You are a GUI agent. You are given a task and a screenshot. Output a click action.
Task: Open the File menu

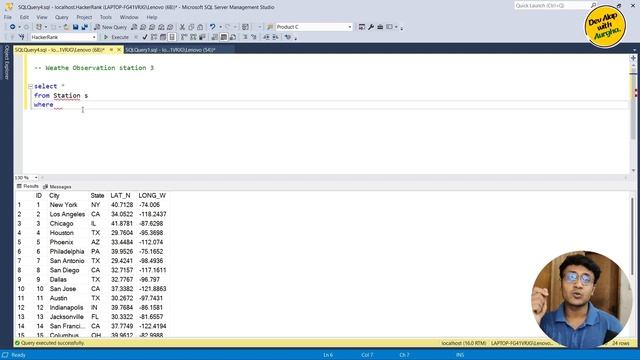[8, 17]
